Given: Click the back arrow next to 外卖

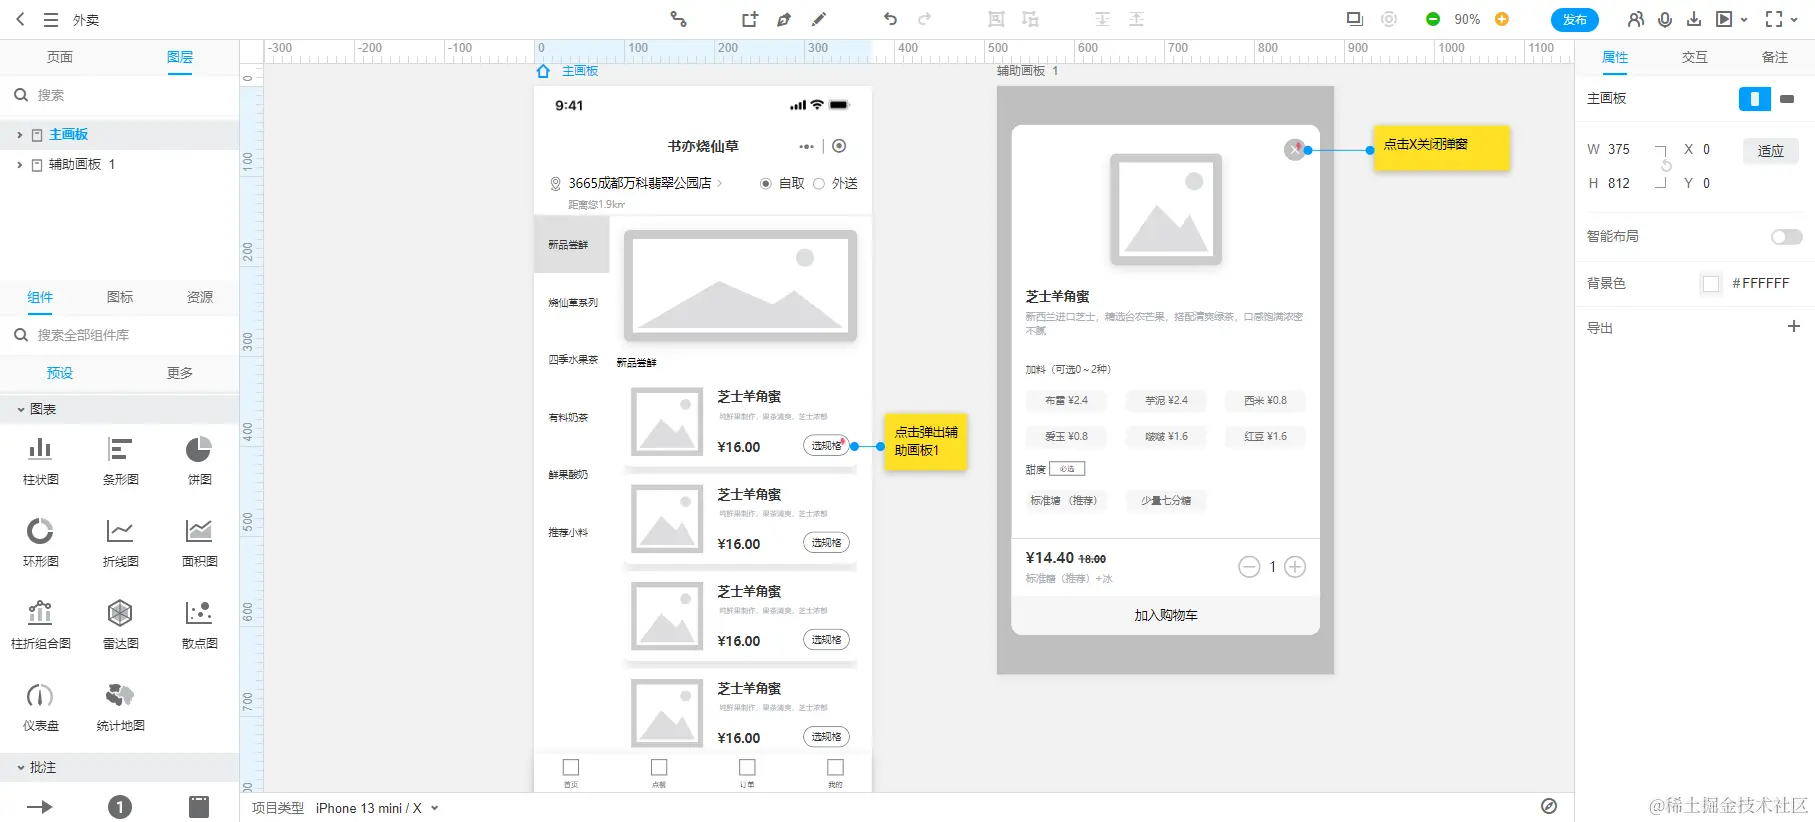Looking at the screenshot, I should 20,19.
